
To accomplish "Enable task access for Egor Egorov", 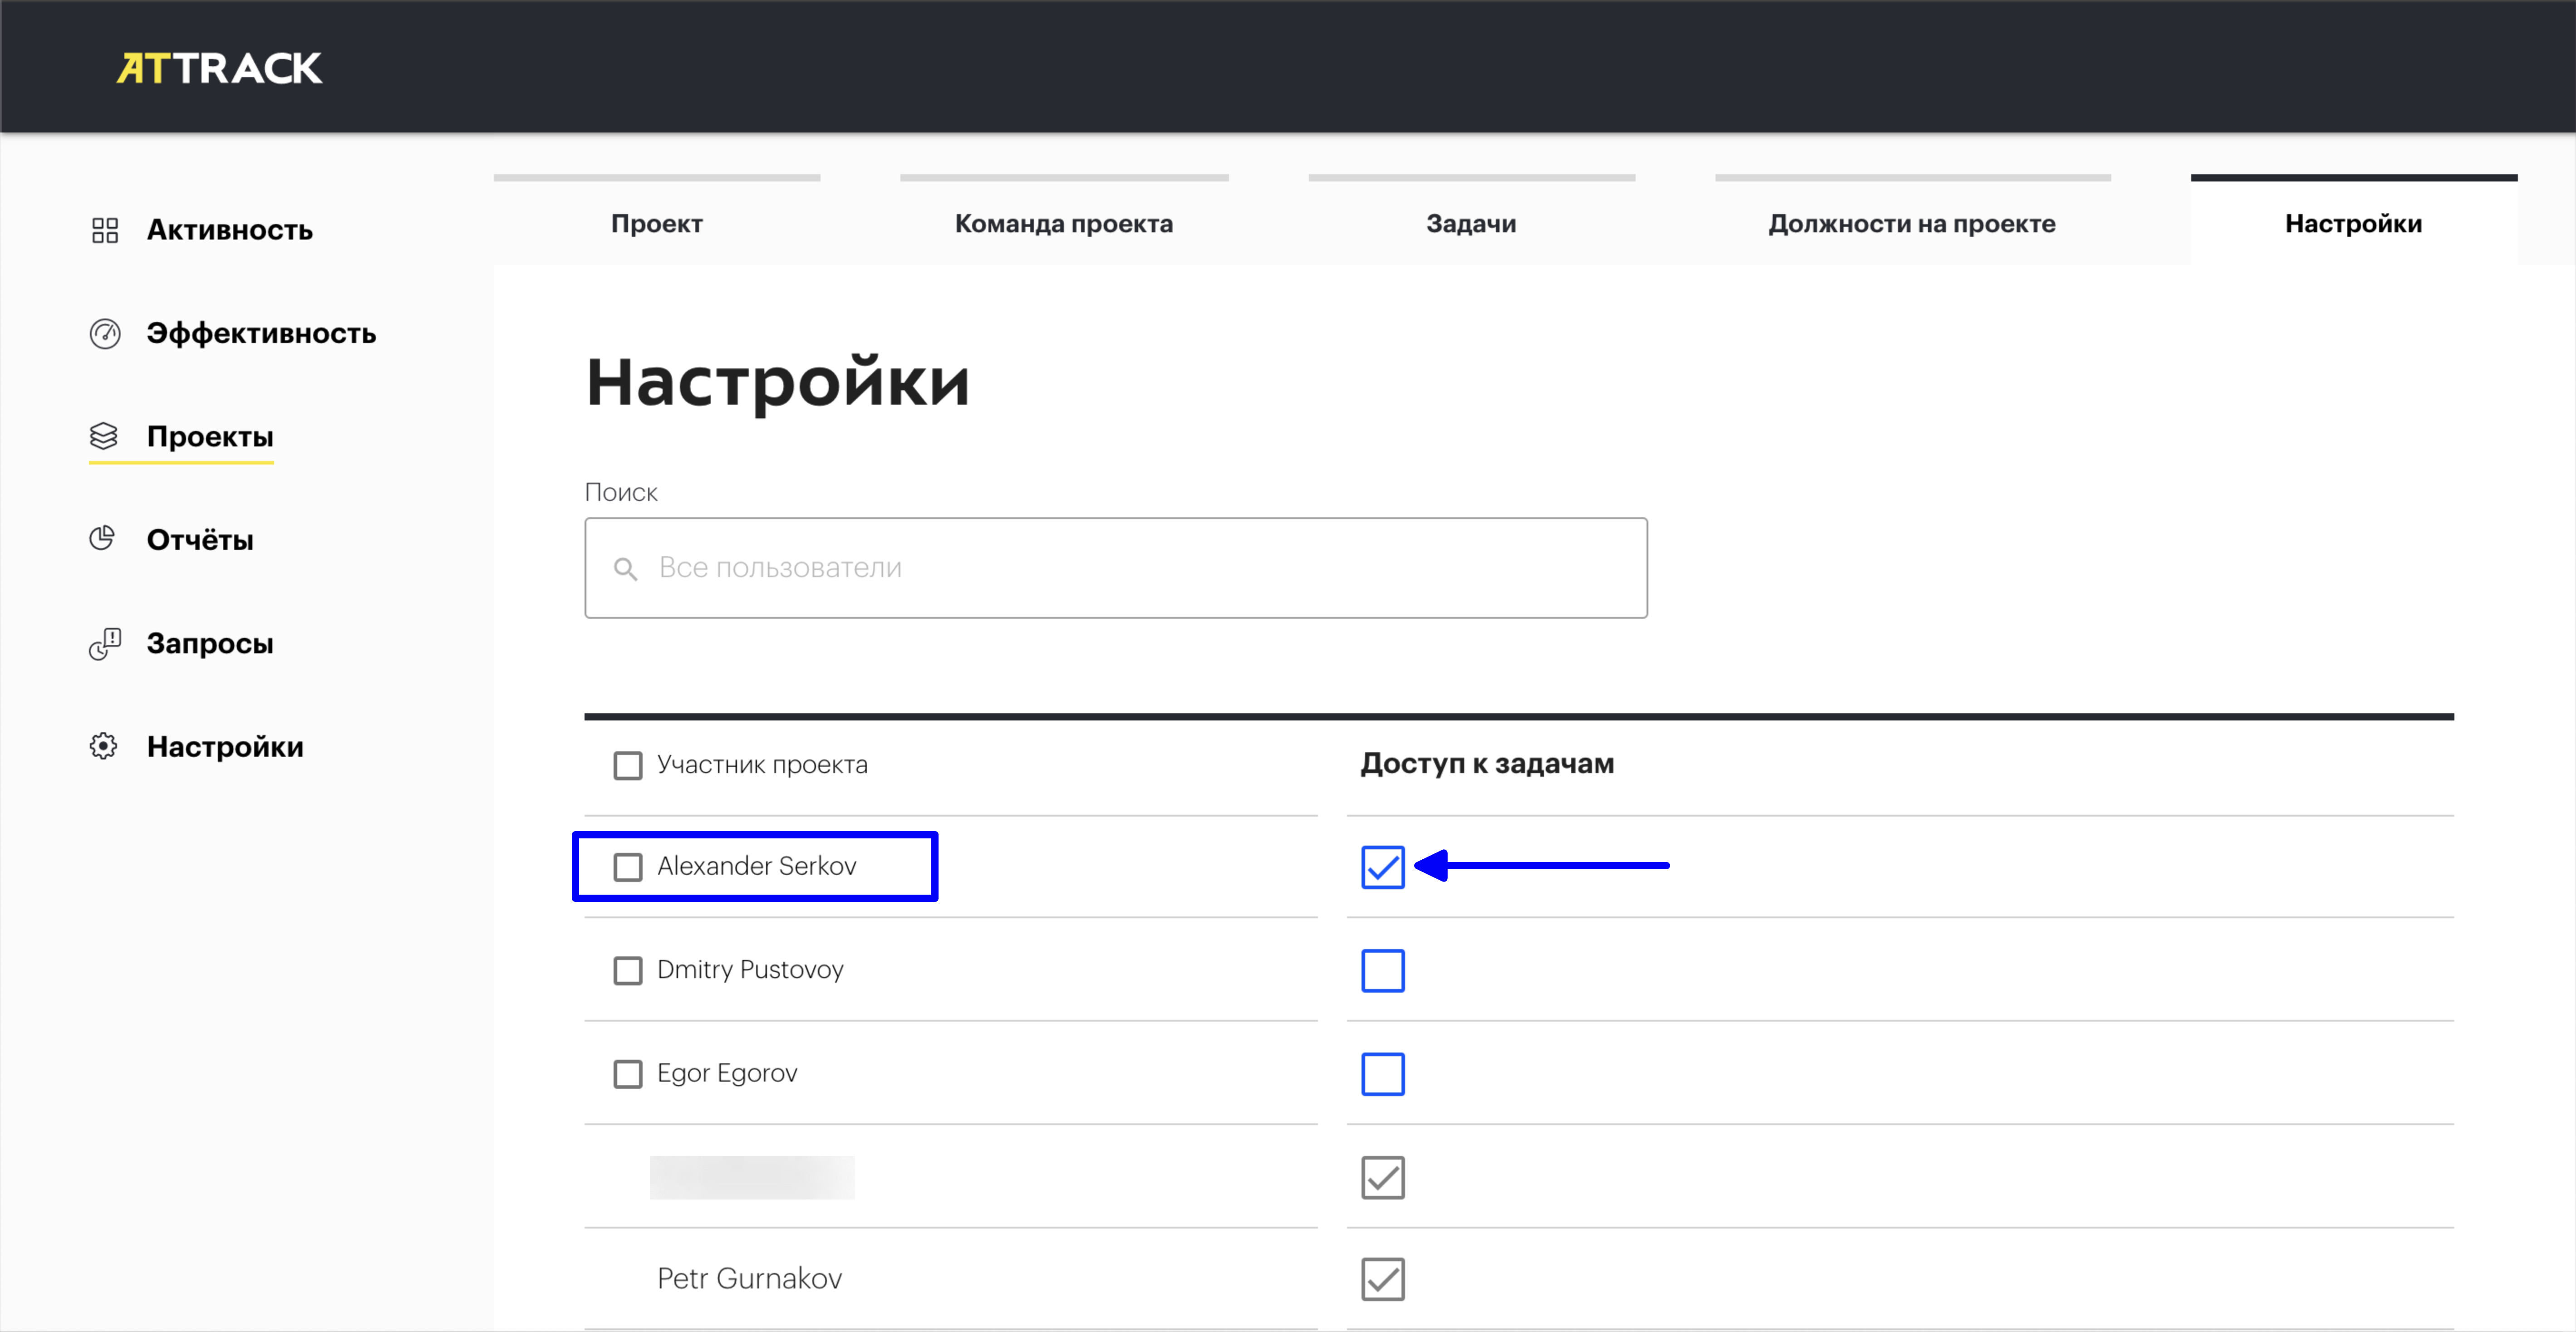I will (1382, 1073).
